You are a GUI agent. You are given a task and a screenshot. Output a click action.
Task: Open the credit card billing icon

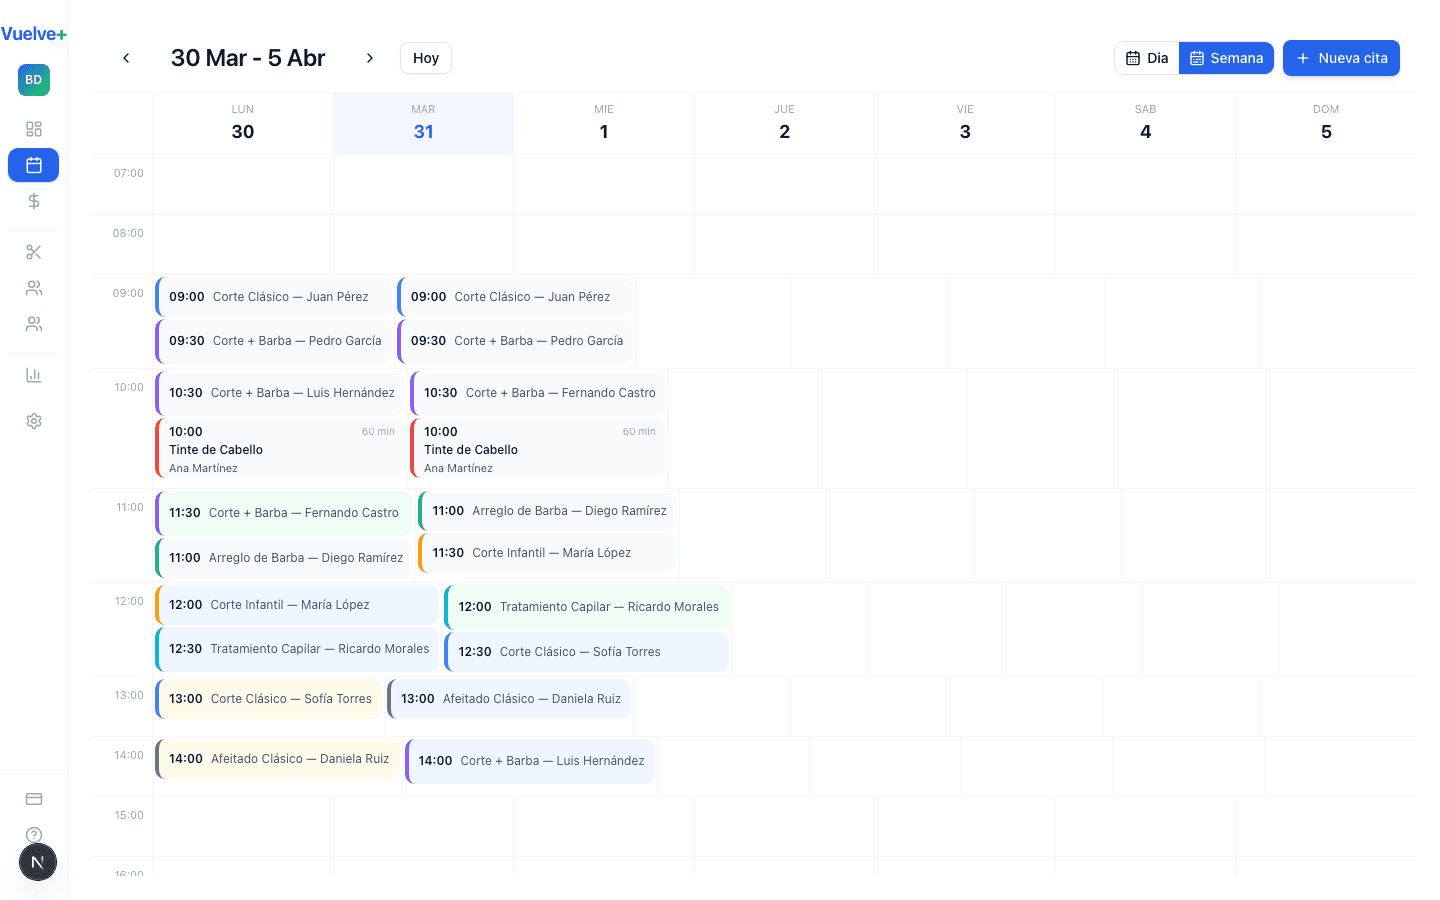tap(34, 799)
